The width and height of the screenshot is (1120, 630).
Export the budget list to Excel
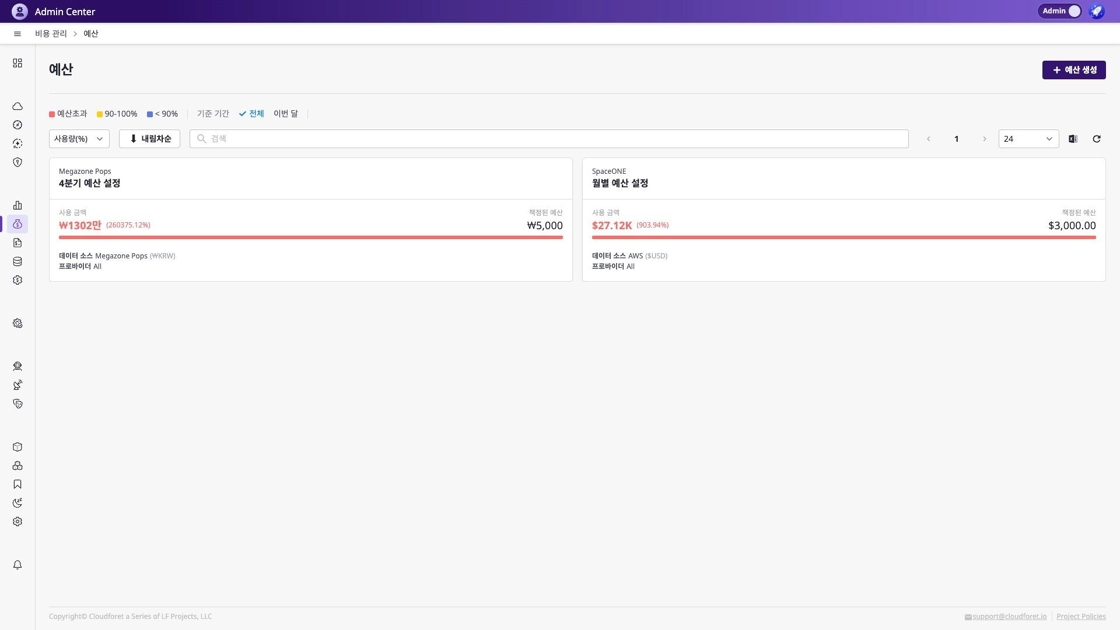[1073, 139]
